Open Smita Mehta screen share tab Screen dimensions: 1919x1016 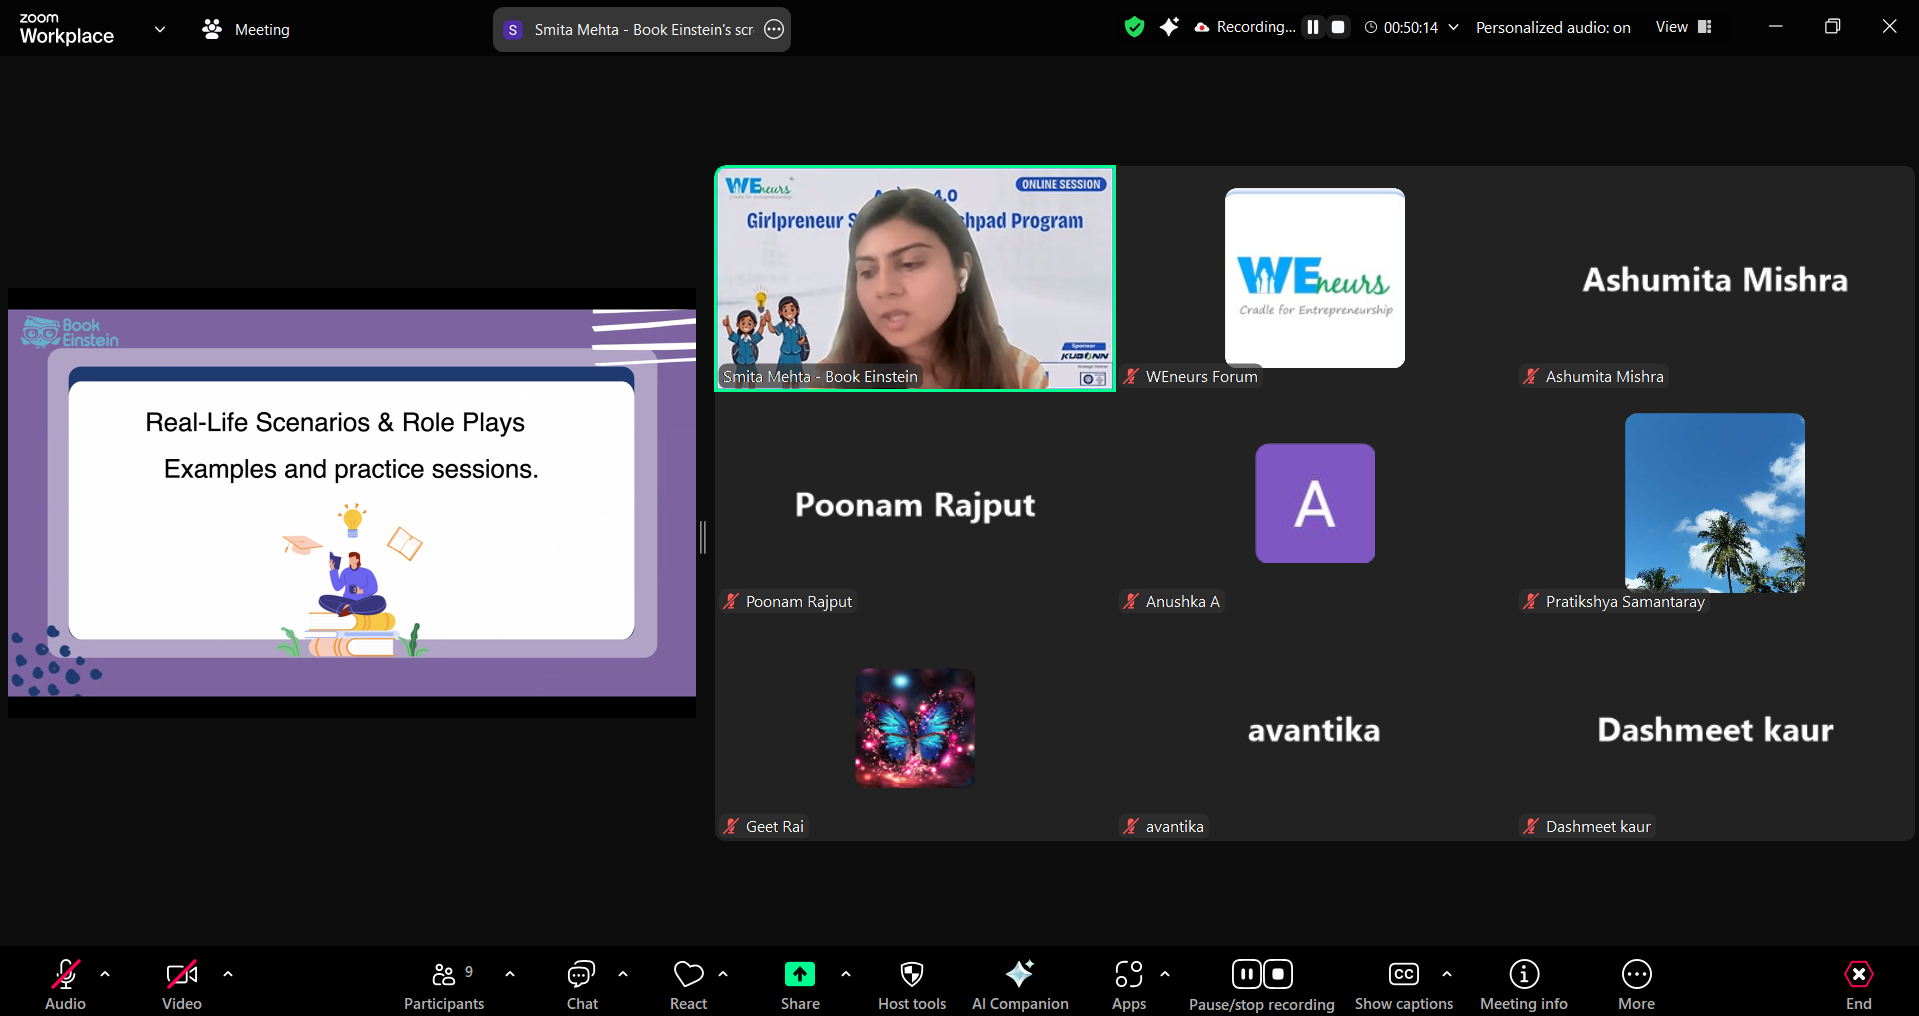tap(642, 30)
